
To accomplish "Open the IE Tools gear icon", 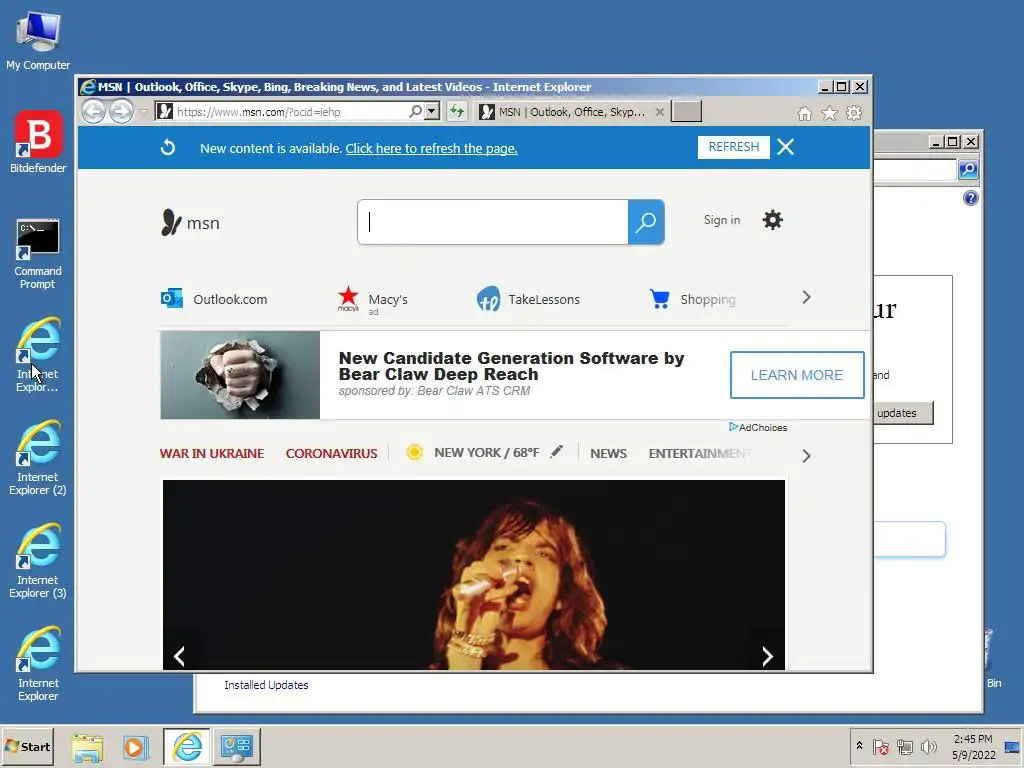I will click(854, 114).
